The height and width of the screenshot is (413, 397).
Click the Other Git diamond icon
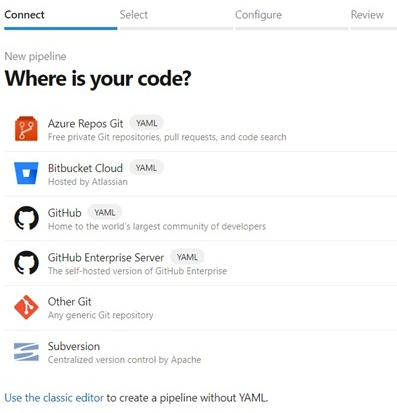click(26, 307)
